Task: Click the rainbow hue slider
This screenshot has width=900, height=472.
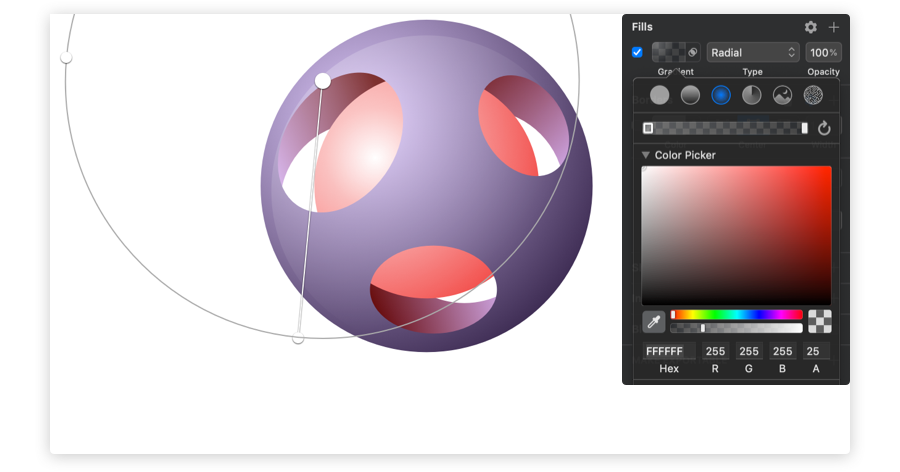Action: (x=736, y=314)
